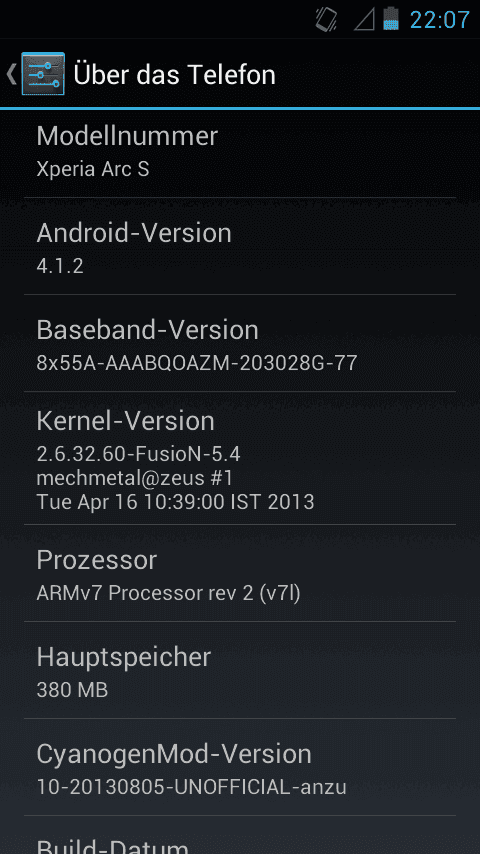
Task: Select the Hauptspeicher entry
Action: 240,670
